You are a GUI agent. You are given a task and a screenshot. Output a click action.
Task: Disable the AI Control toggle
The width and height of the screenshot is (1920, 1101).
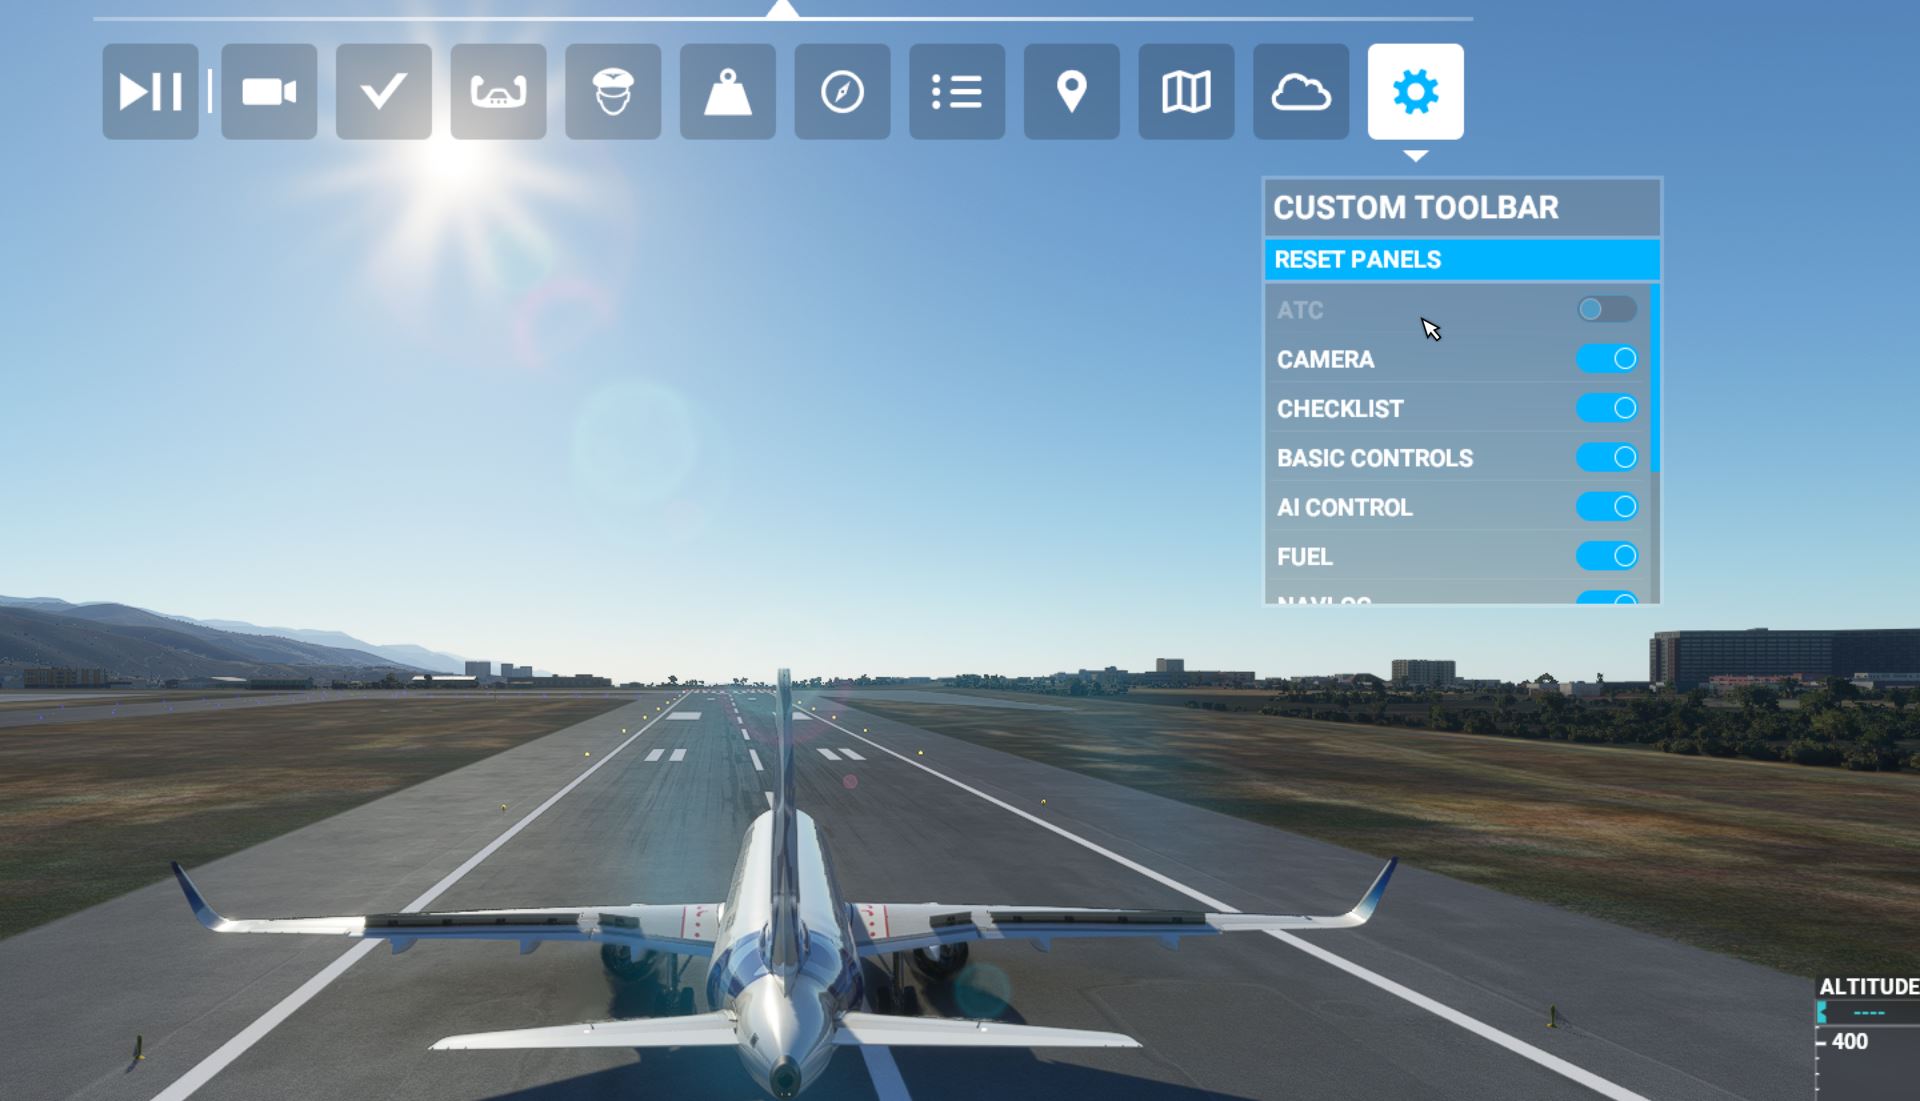(1606, 507)
